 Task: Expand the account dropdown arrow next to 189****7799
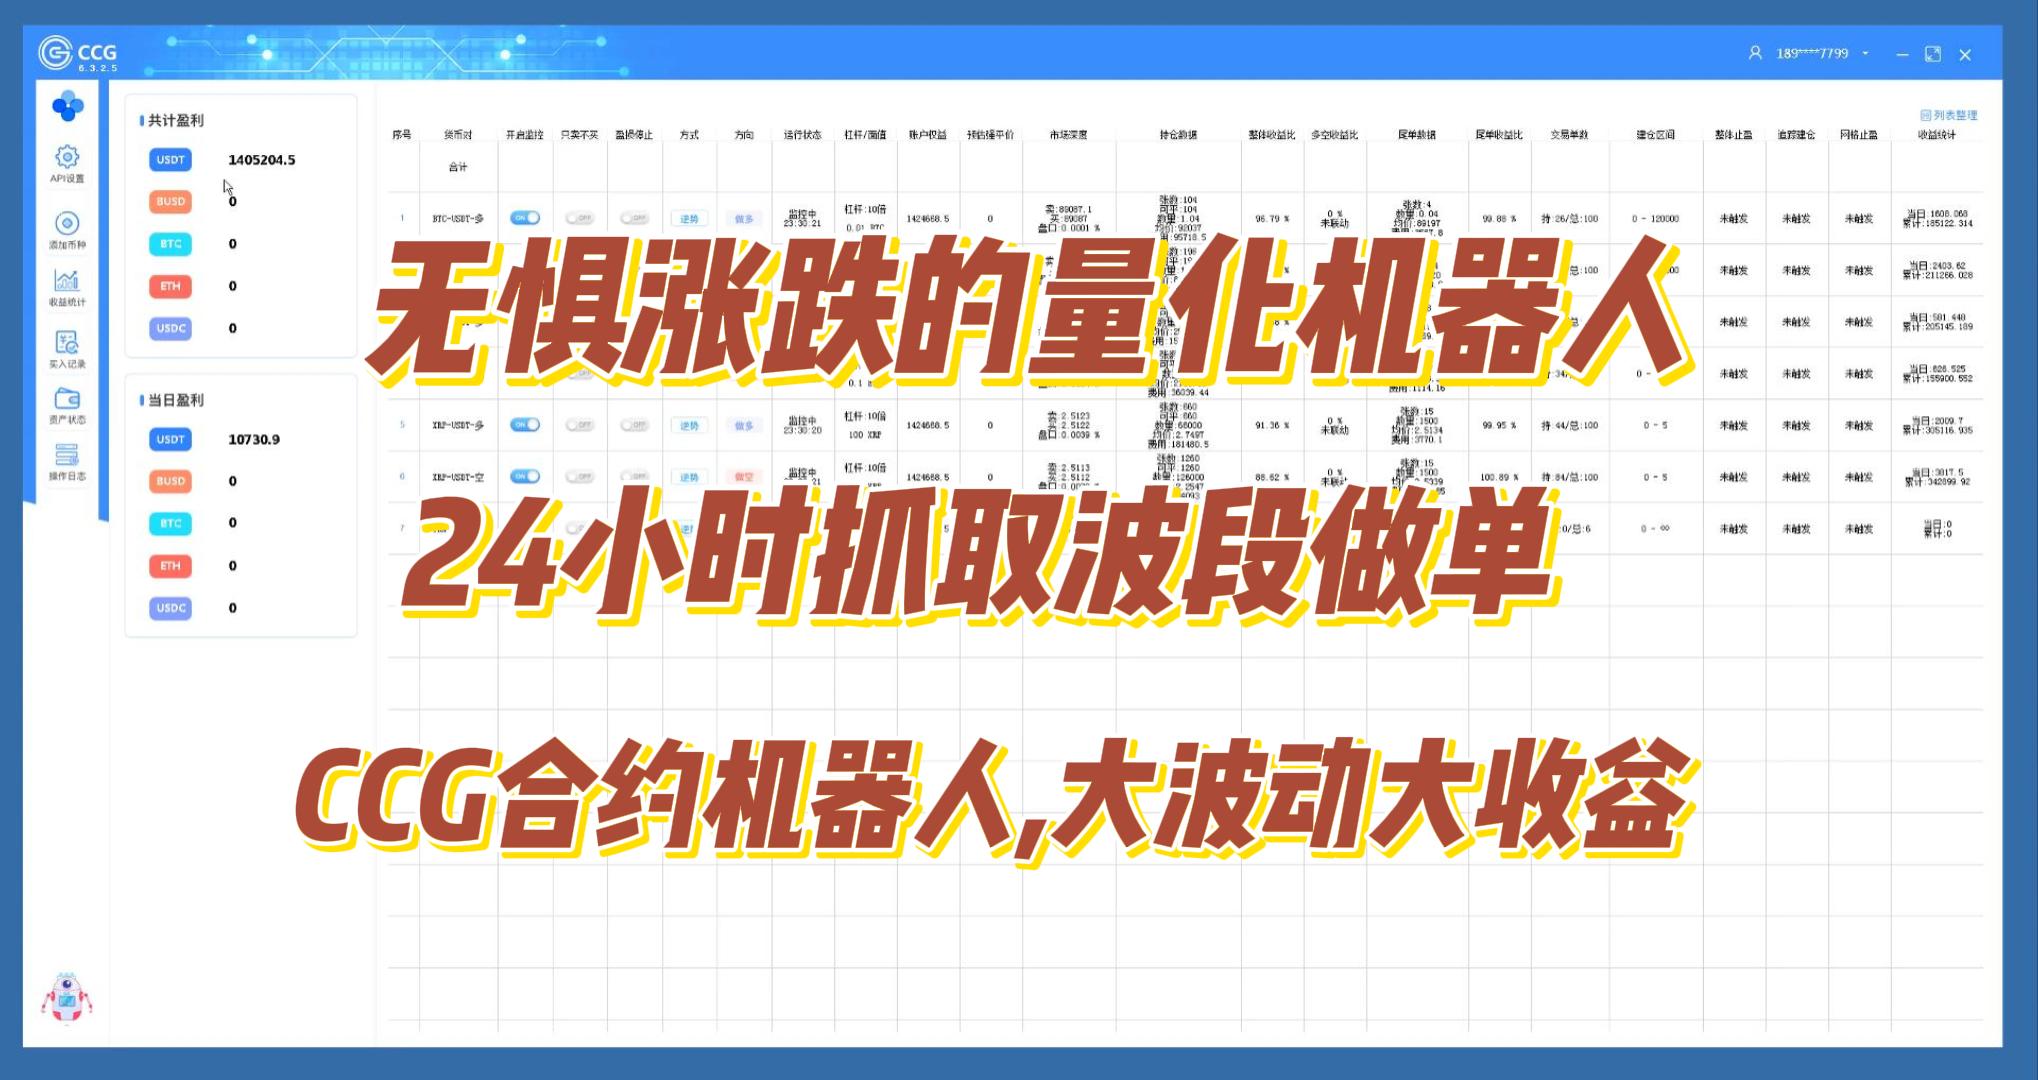click(1865, 53)
